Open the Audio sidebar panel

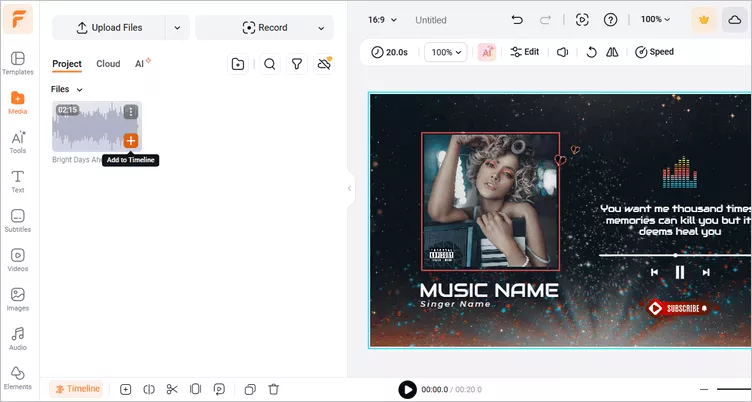coord(18,339)
